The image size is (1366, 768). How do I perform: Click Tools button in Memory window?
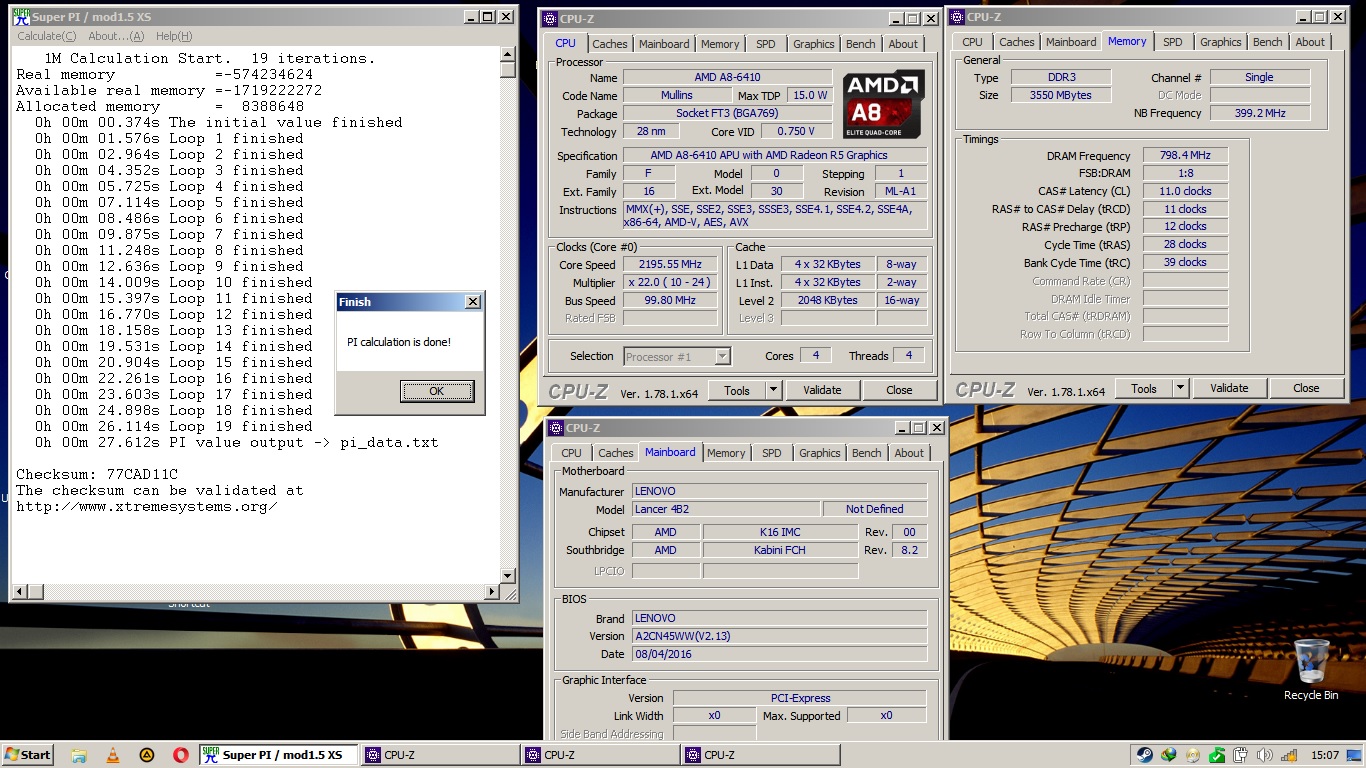tap(1144, 388)
